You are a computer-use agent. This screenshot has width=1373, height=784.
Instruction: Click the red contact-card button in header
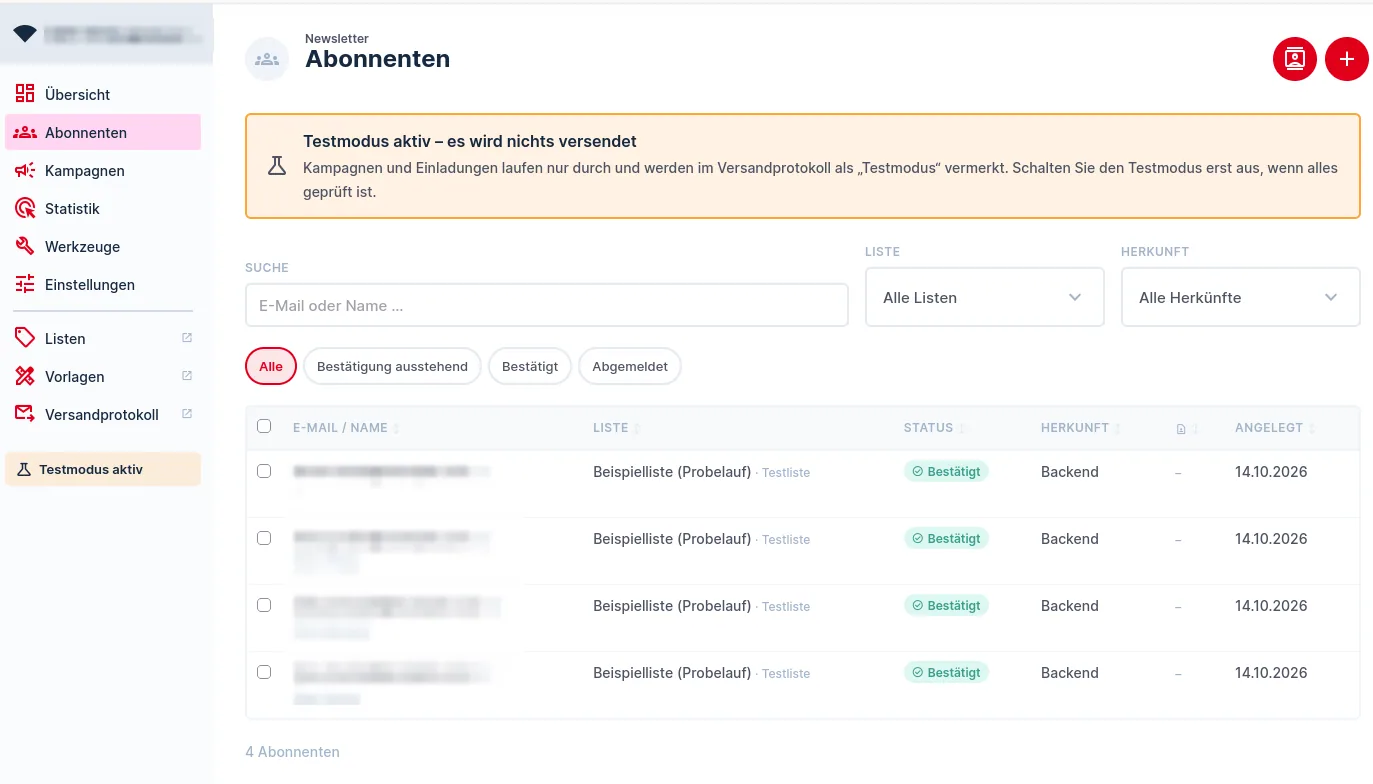click(x=1294, y=59)
